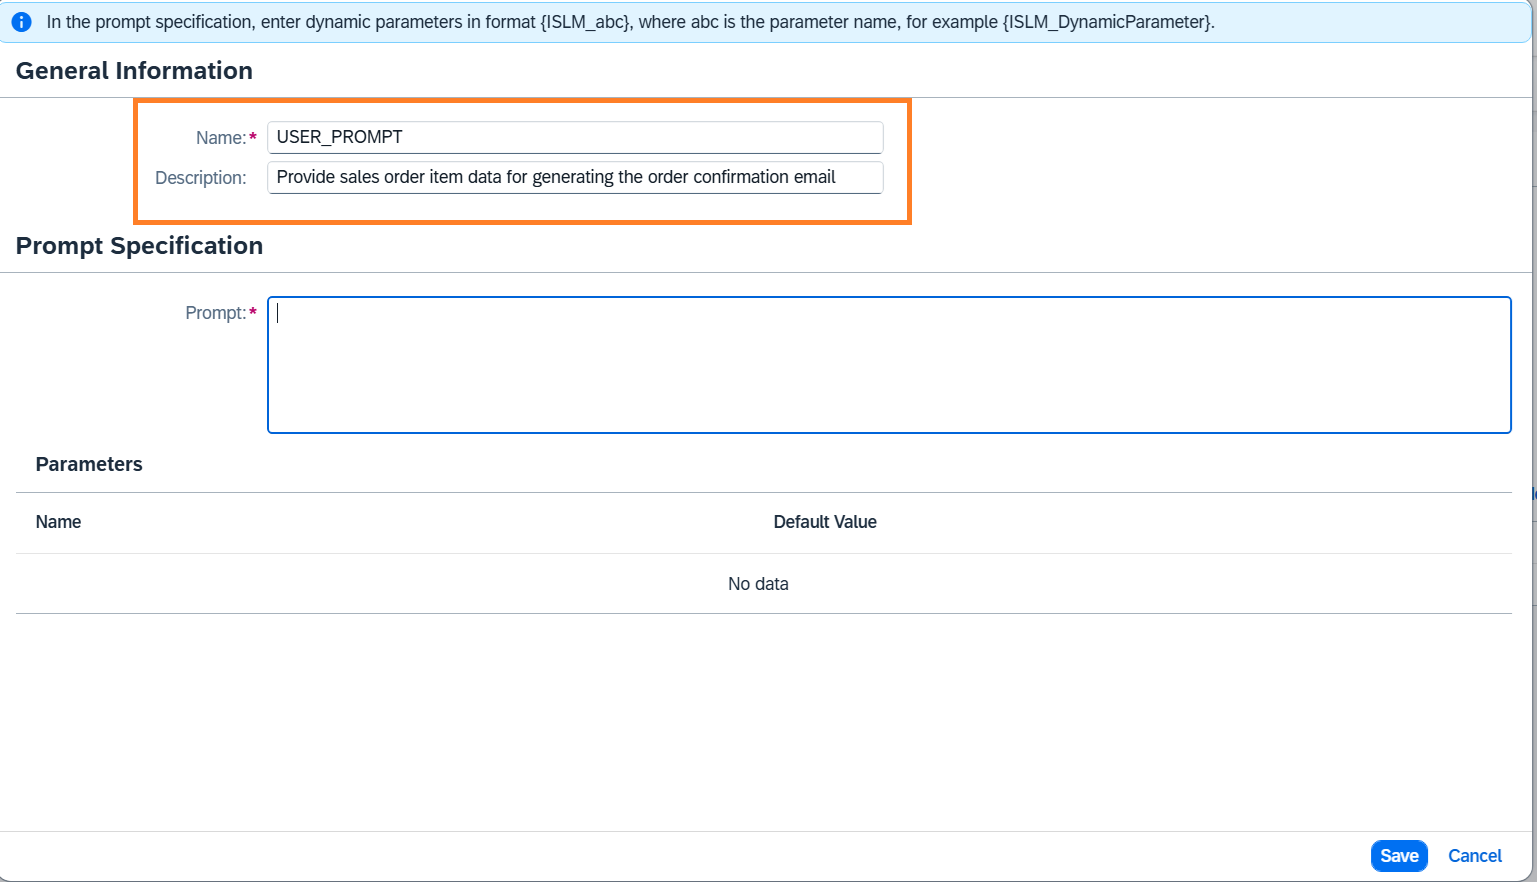Click the blue information icon in message strip

21,22
